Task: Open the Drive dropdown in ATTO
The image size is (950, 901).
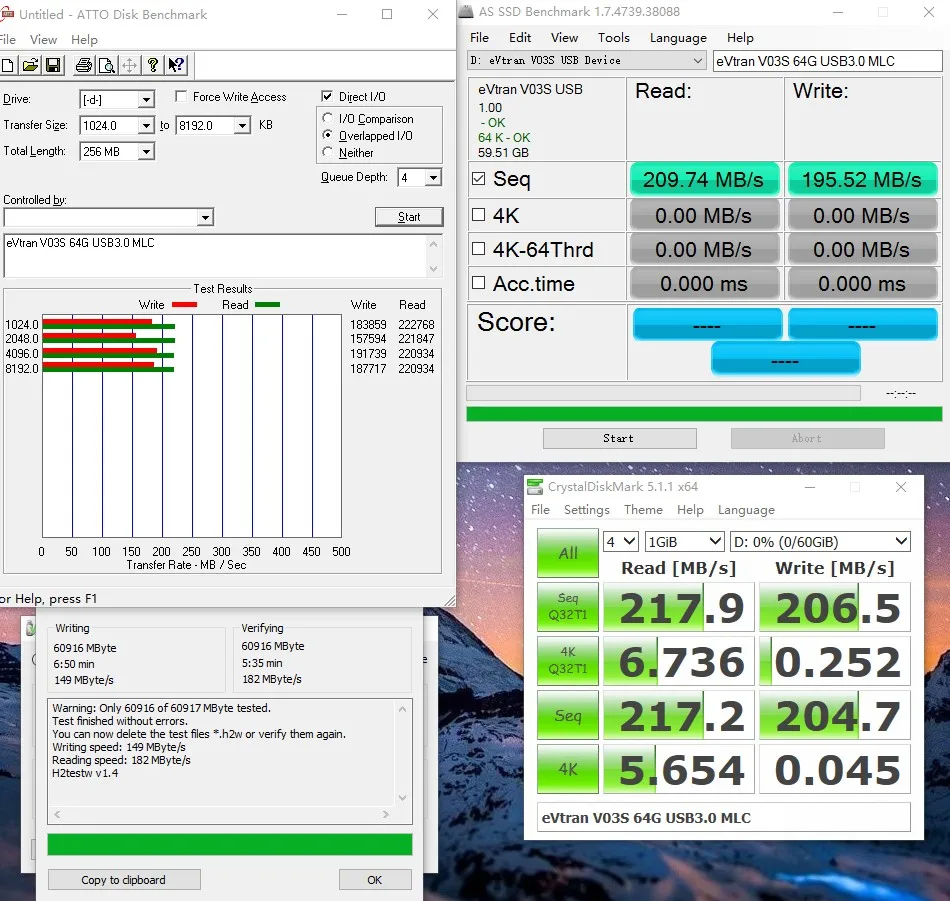Action: tap(146, 99)
